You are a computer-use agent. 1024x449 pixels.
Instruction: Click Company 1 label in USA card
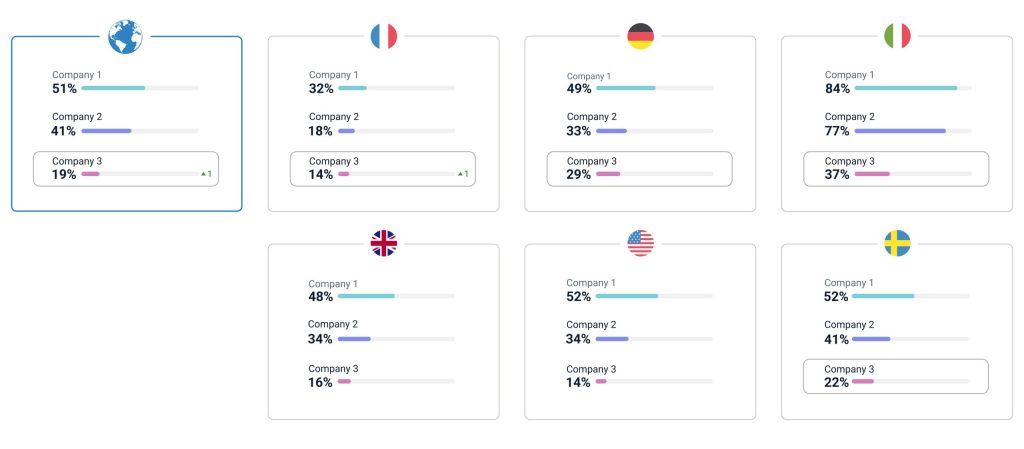[x=590, y=283]
